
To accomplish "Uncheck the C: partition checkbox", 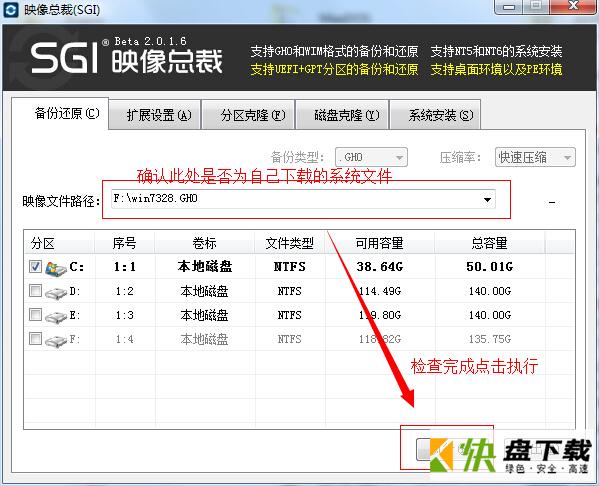I will (35, 266).
